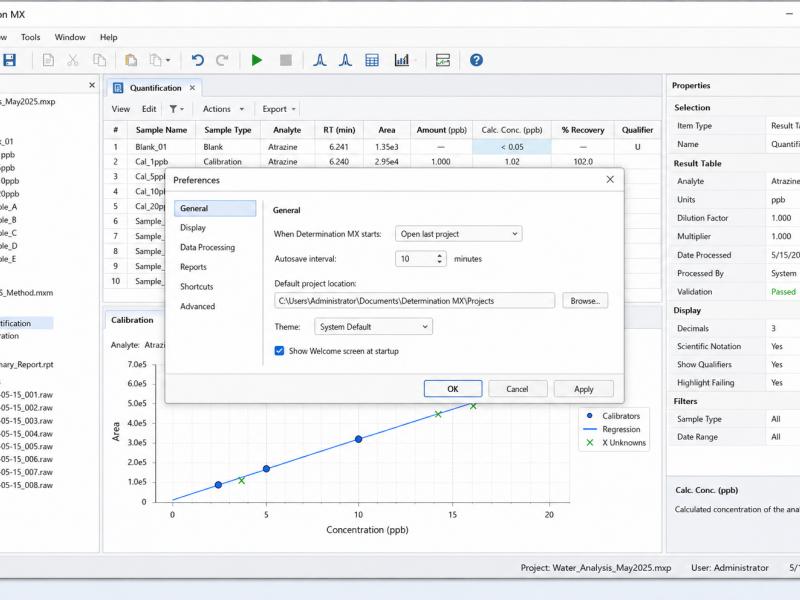Click the default project location field
Image resolution: width=800 pixels, height=600 pixels.
414,301
